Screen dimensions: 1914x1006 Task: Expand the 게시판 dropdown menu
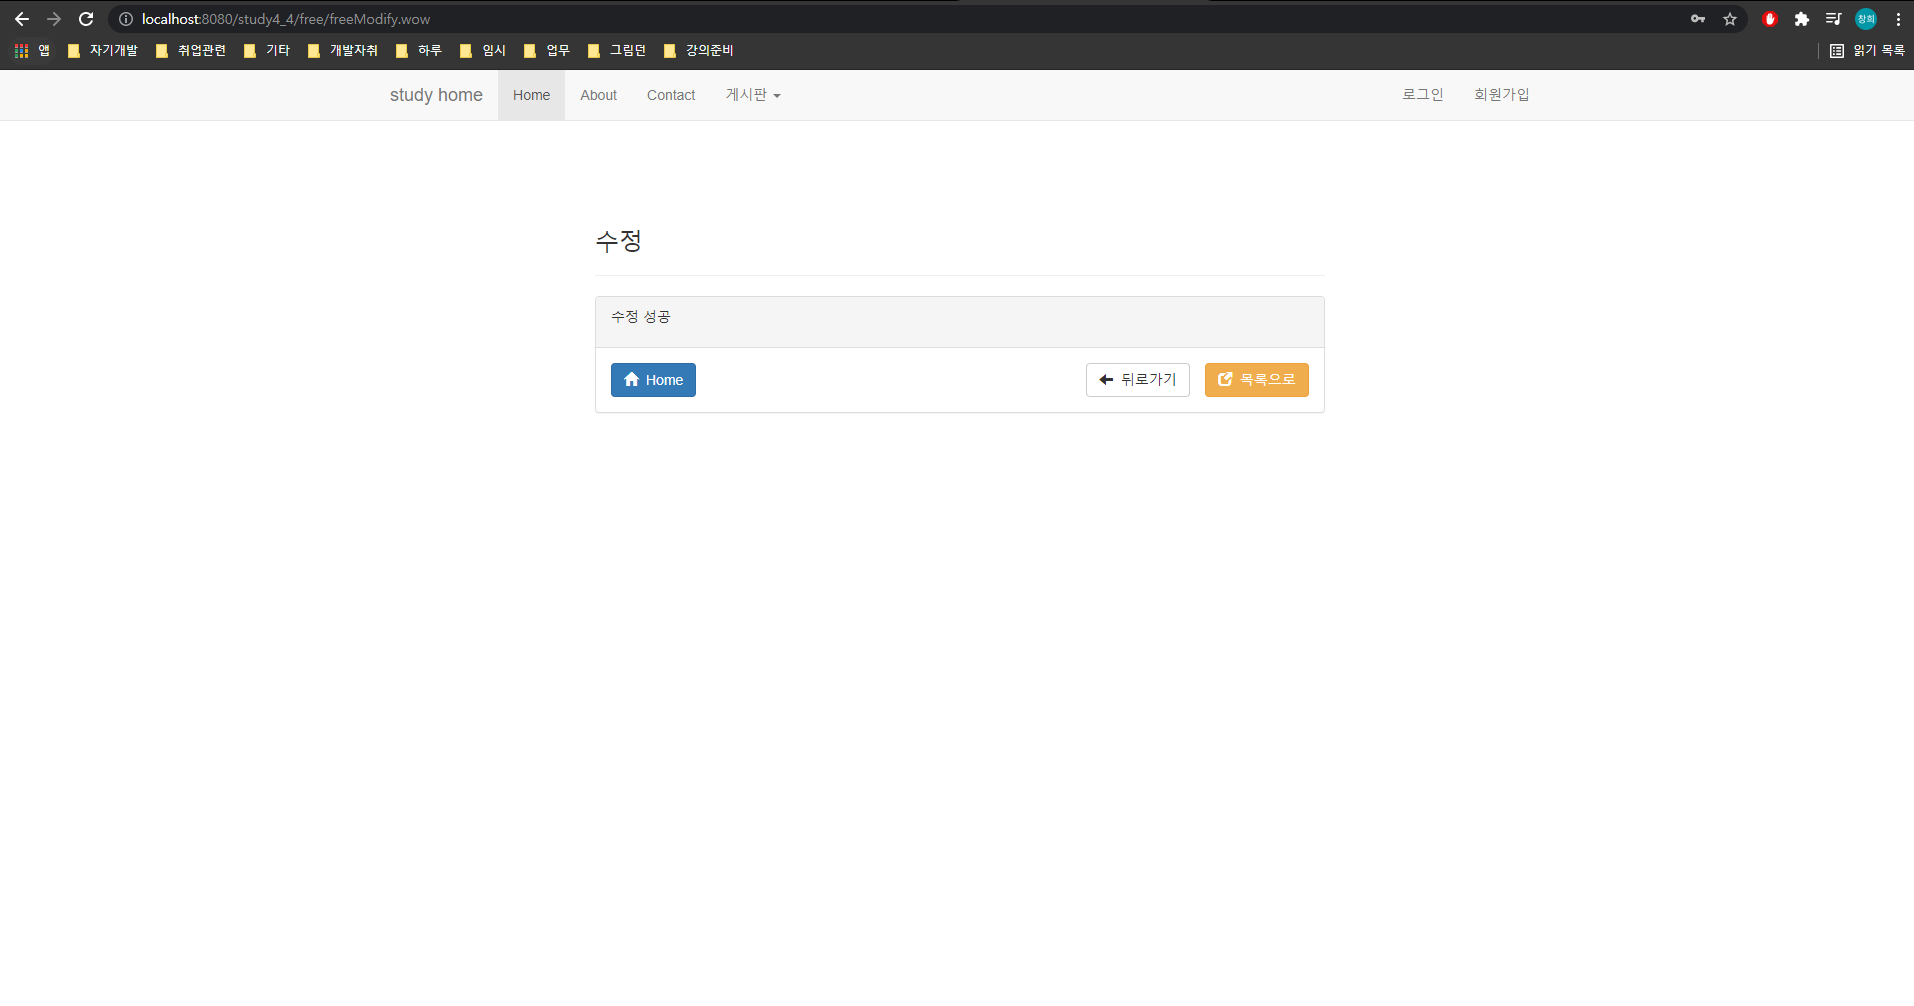[x=753, y=95]
